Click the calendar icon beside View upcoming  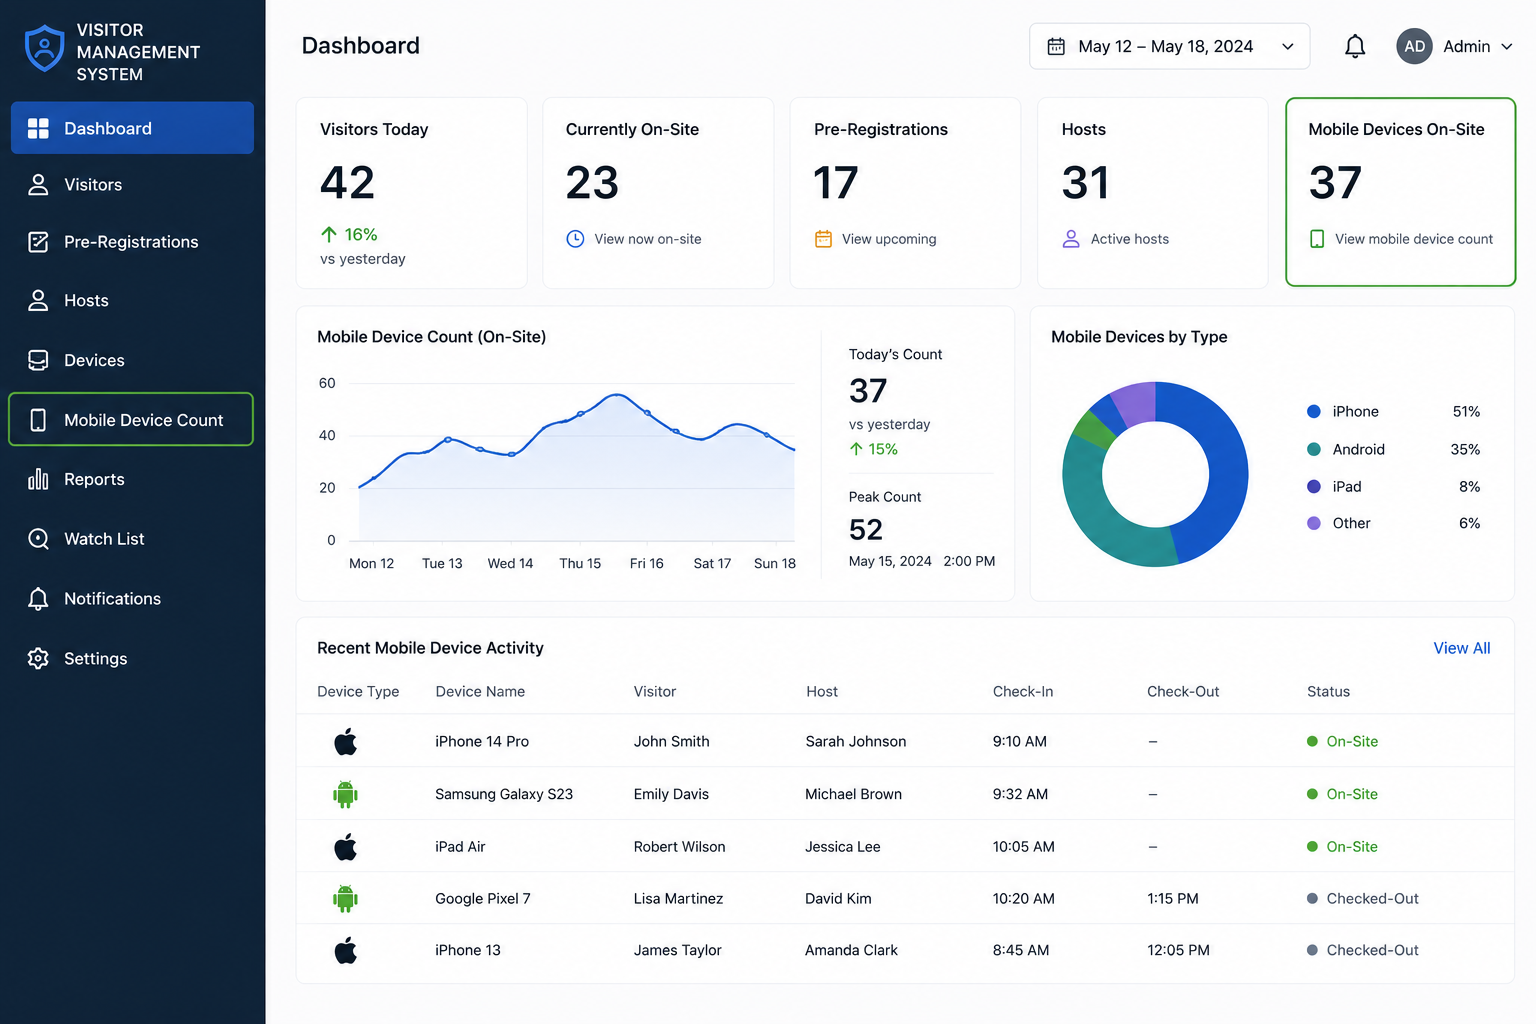823,239
